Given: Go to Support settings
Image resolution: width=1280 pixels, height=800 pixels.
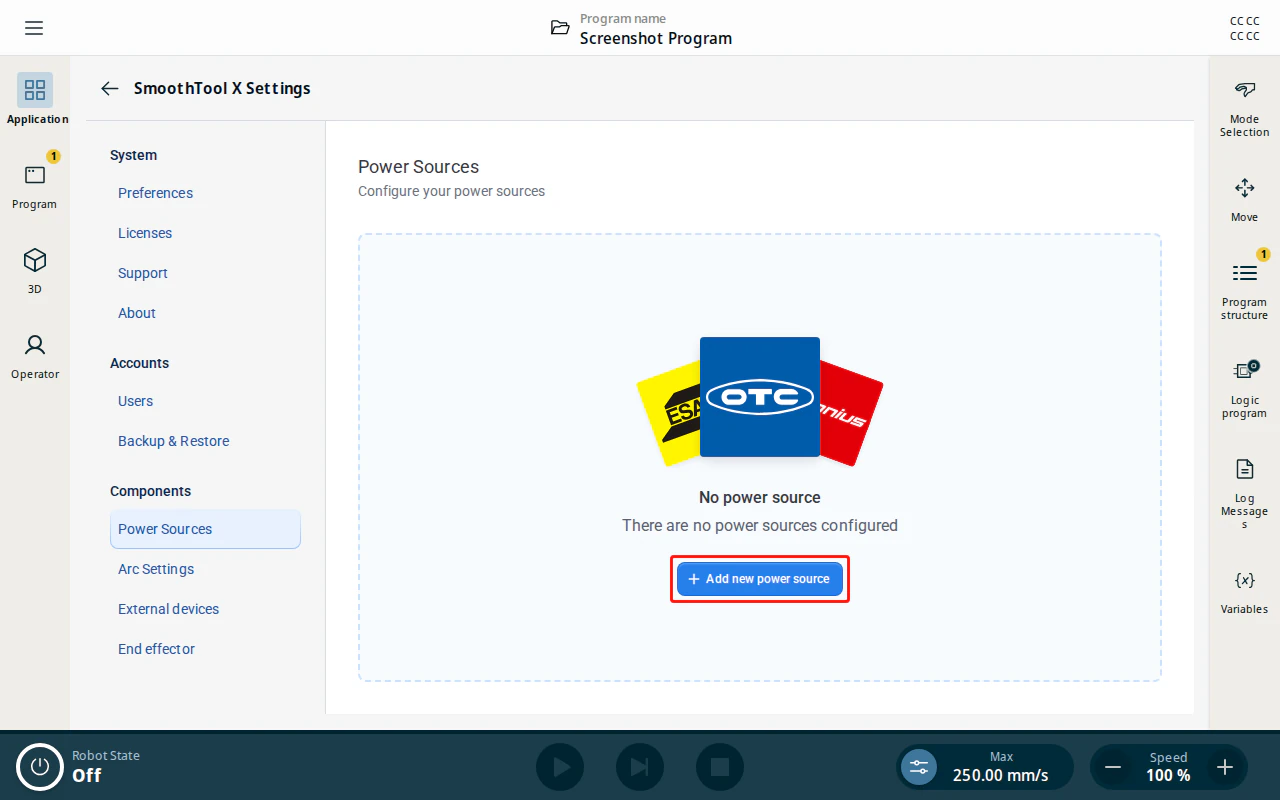Looking at the screenshot, I should tap(205, 273).
